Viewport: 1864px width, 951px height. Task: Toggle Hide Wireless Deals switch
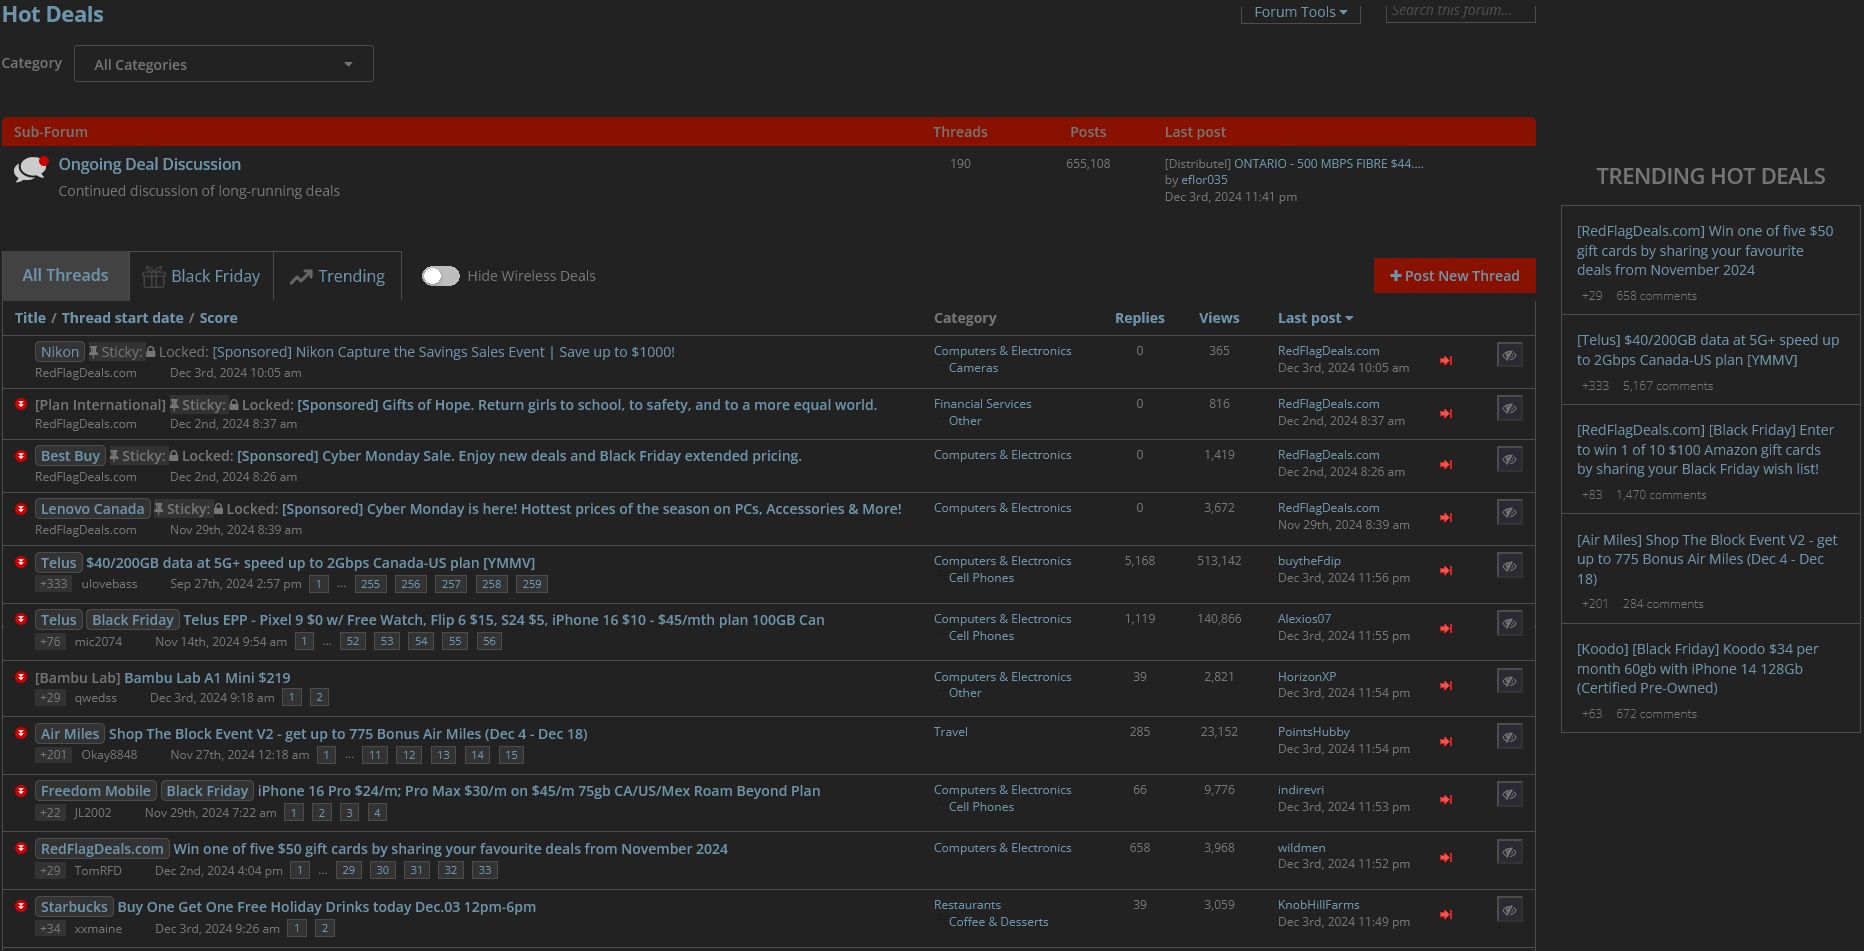click(x=440, y=276)
